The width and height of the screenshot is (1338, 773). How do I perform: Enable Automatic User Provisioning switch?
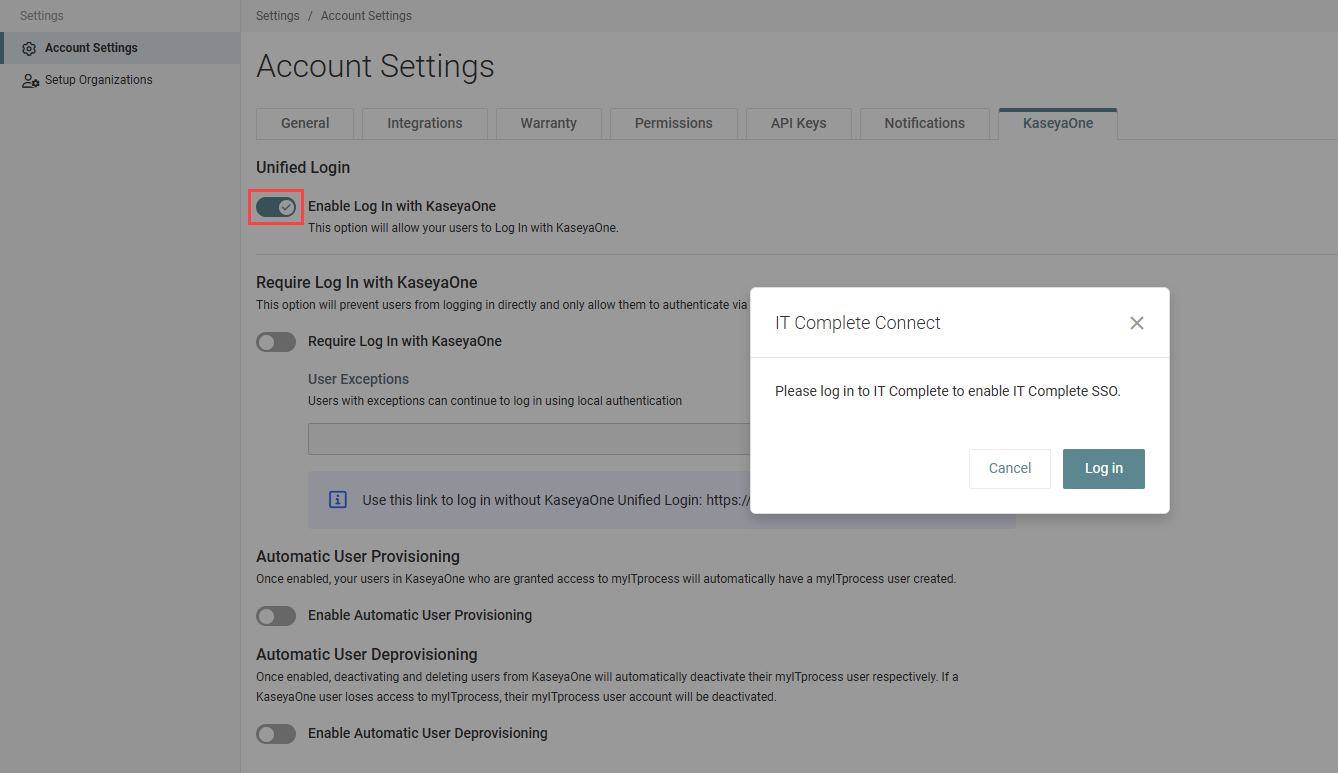point(276,616)
